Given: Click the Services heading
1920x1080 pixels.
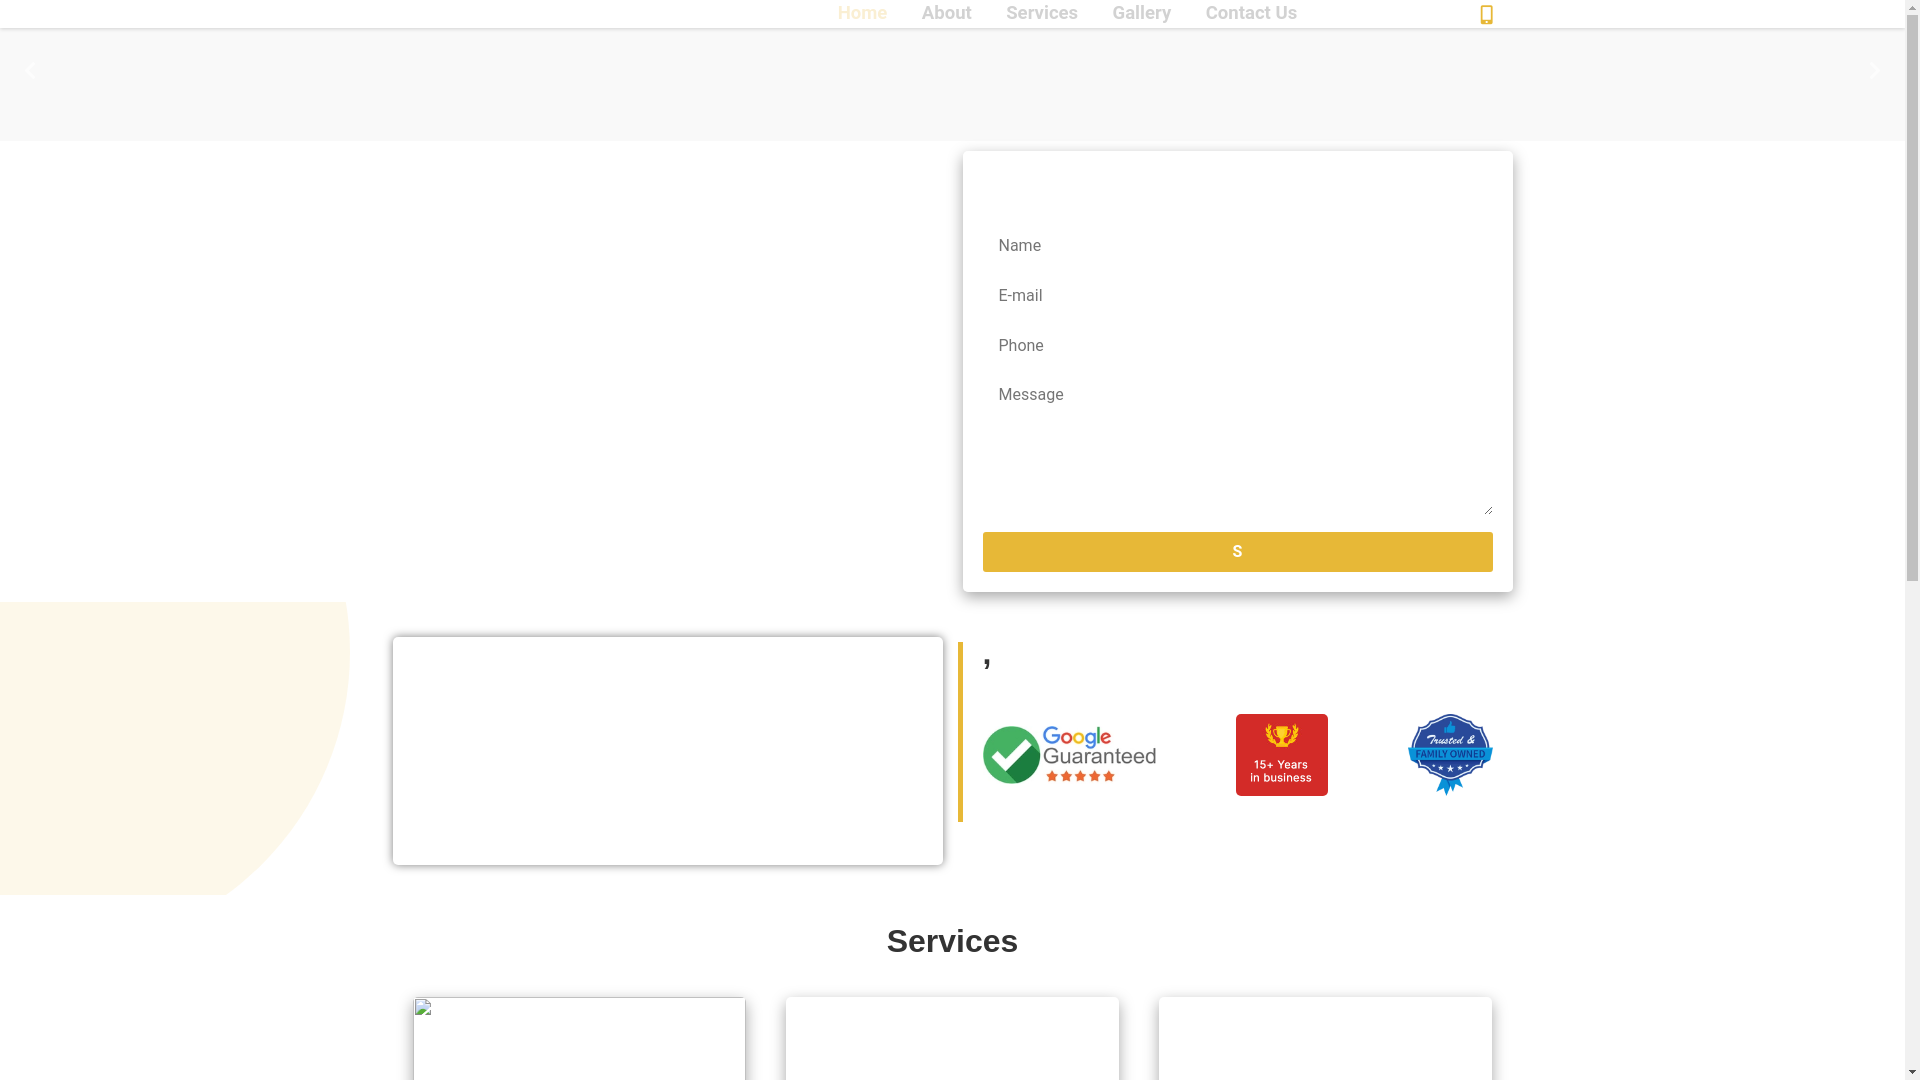Looking at the screenshot, I should [x=952, y=941].
